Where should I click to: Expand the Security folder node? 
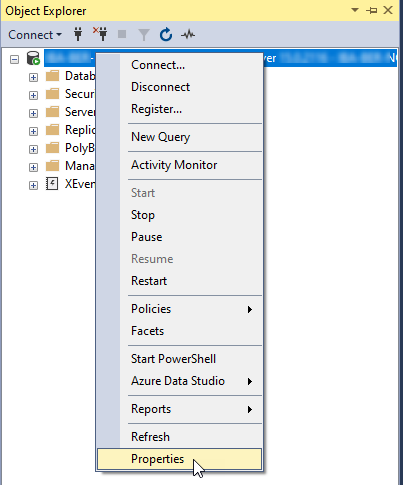33,95
